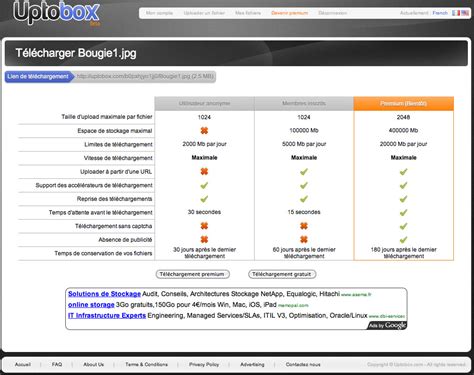Click the Ads by Google badge
The image size is (474, 375).
click(x=387, y=325)
